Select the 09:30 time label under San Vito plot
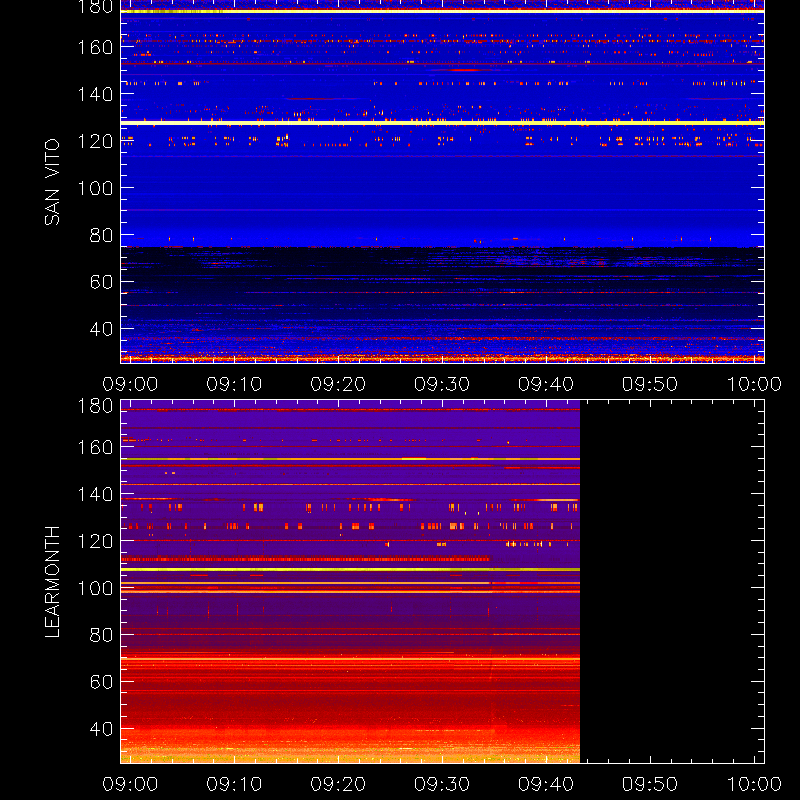Screen dimensions: 800x800 (x=442, y=384)
